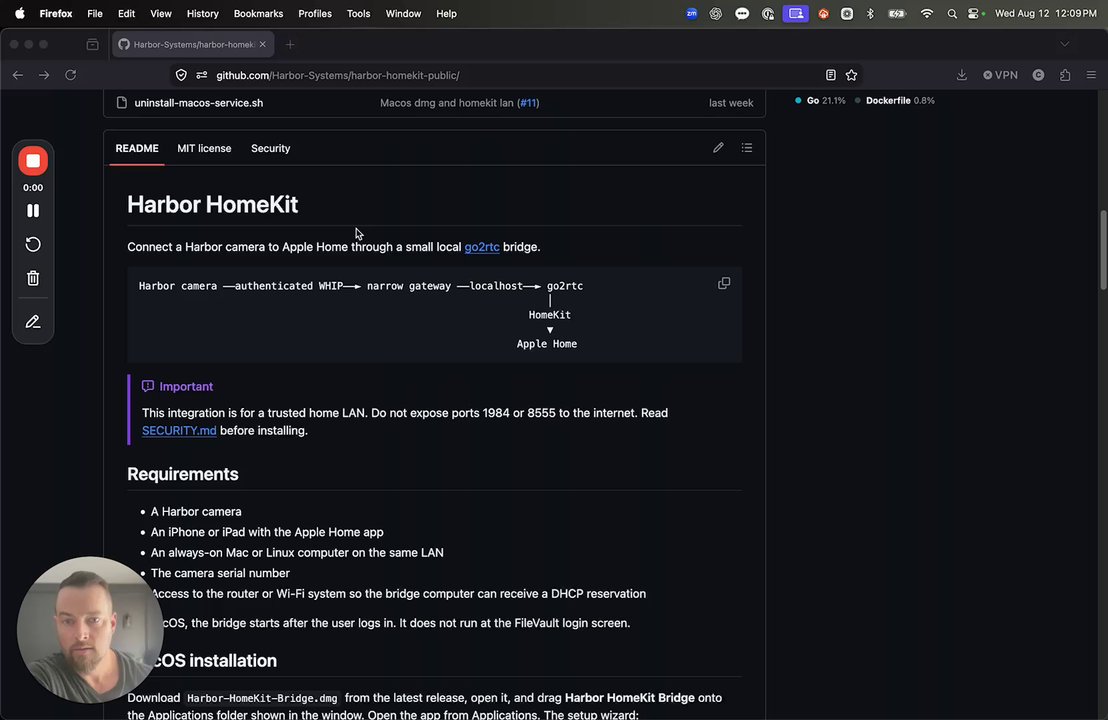Viewport: 1108px width, 720px height.
Task: Open the Window menu
Action: coord(403,13)
